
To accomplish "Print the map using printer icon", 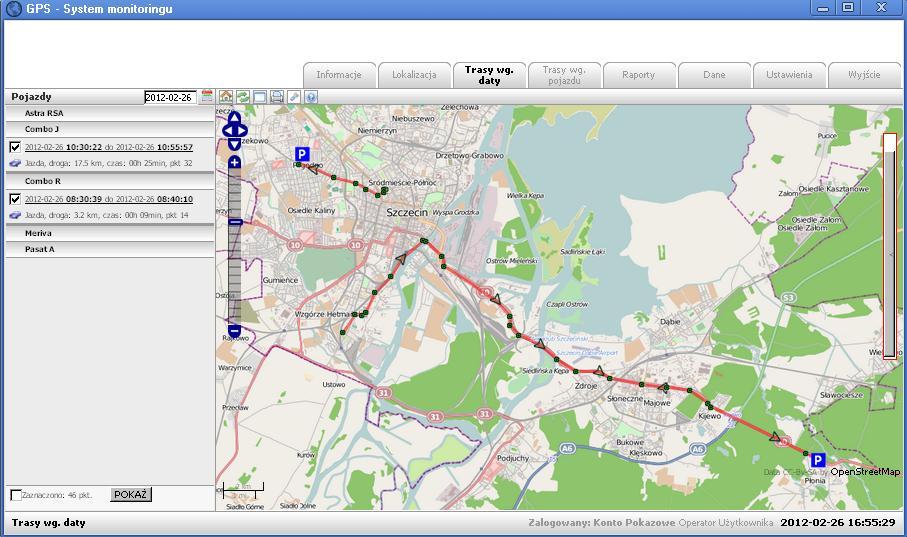I will pyautogui.click(x=277, y=97).
